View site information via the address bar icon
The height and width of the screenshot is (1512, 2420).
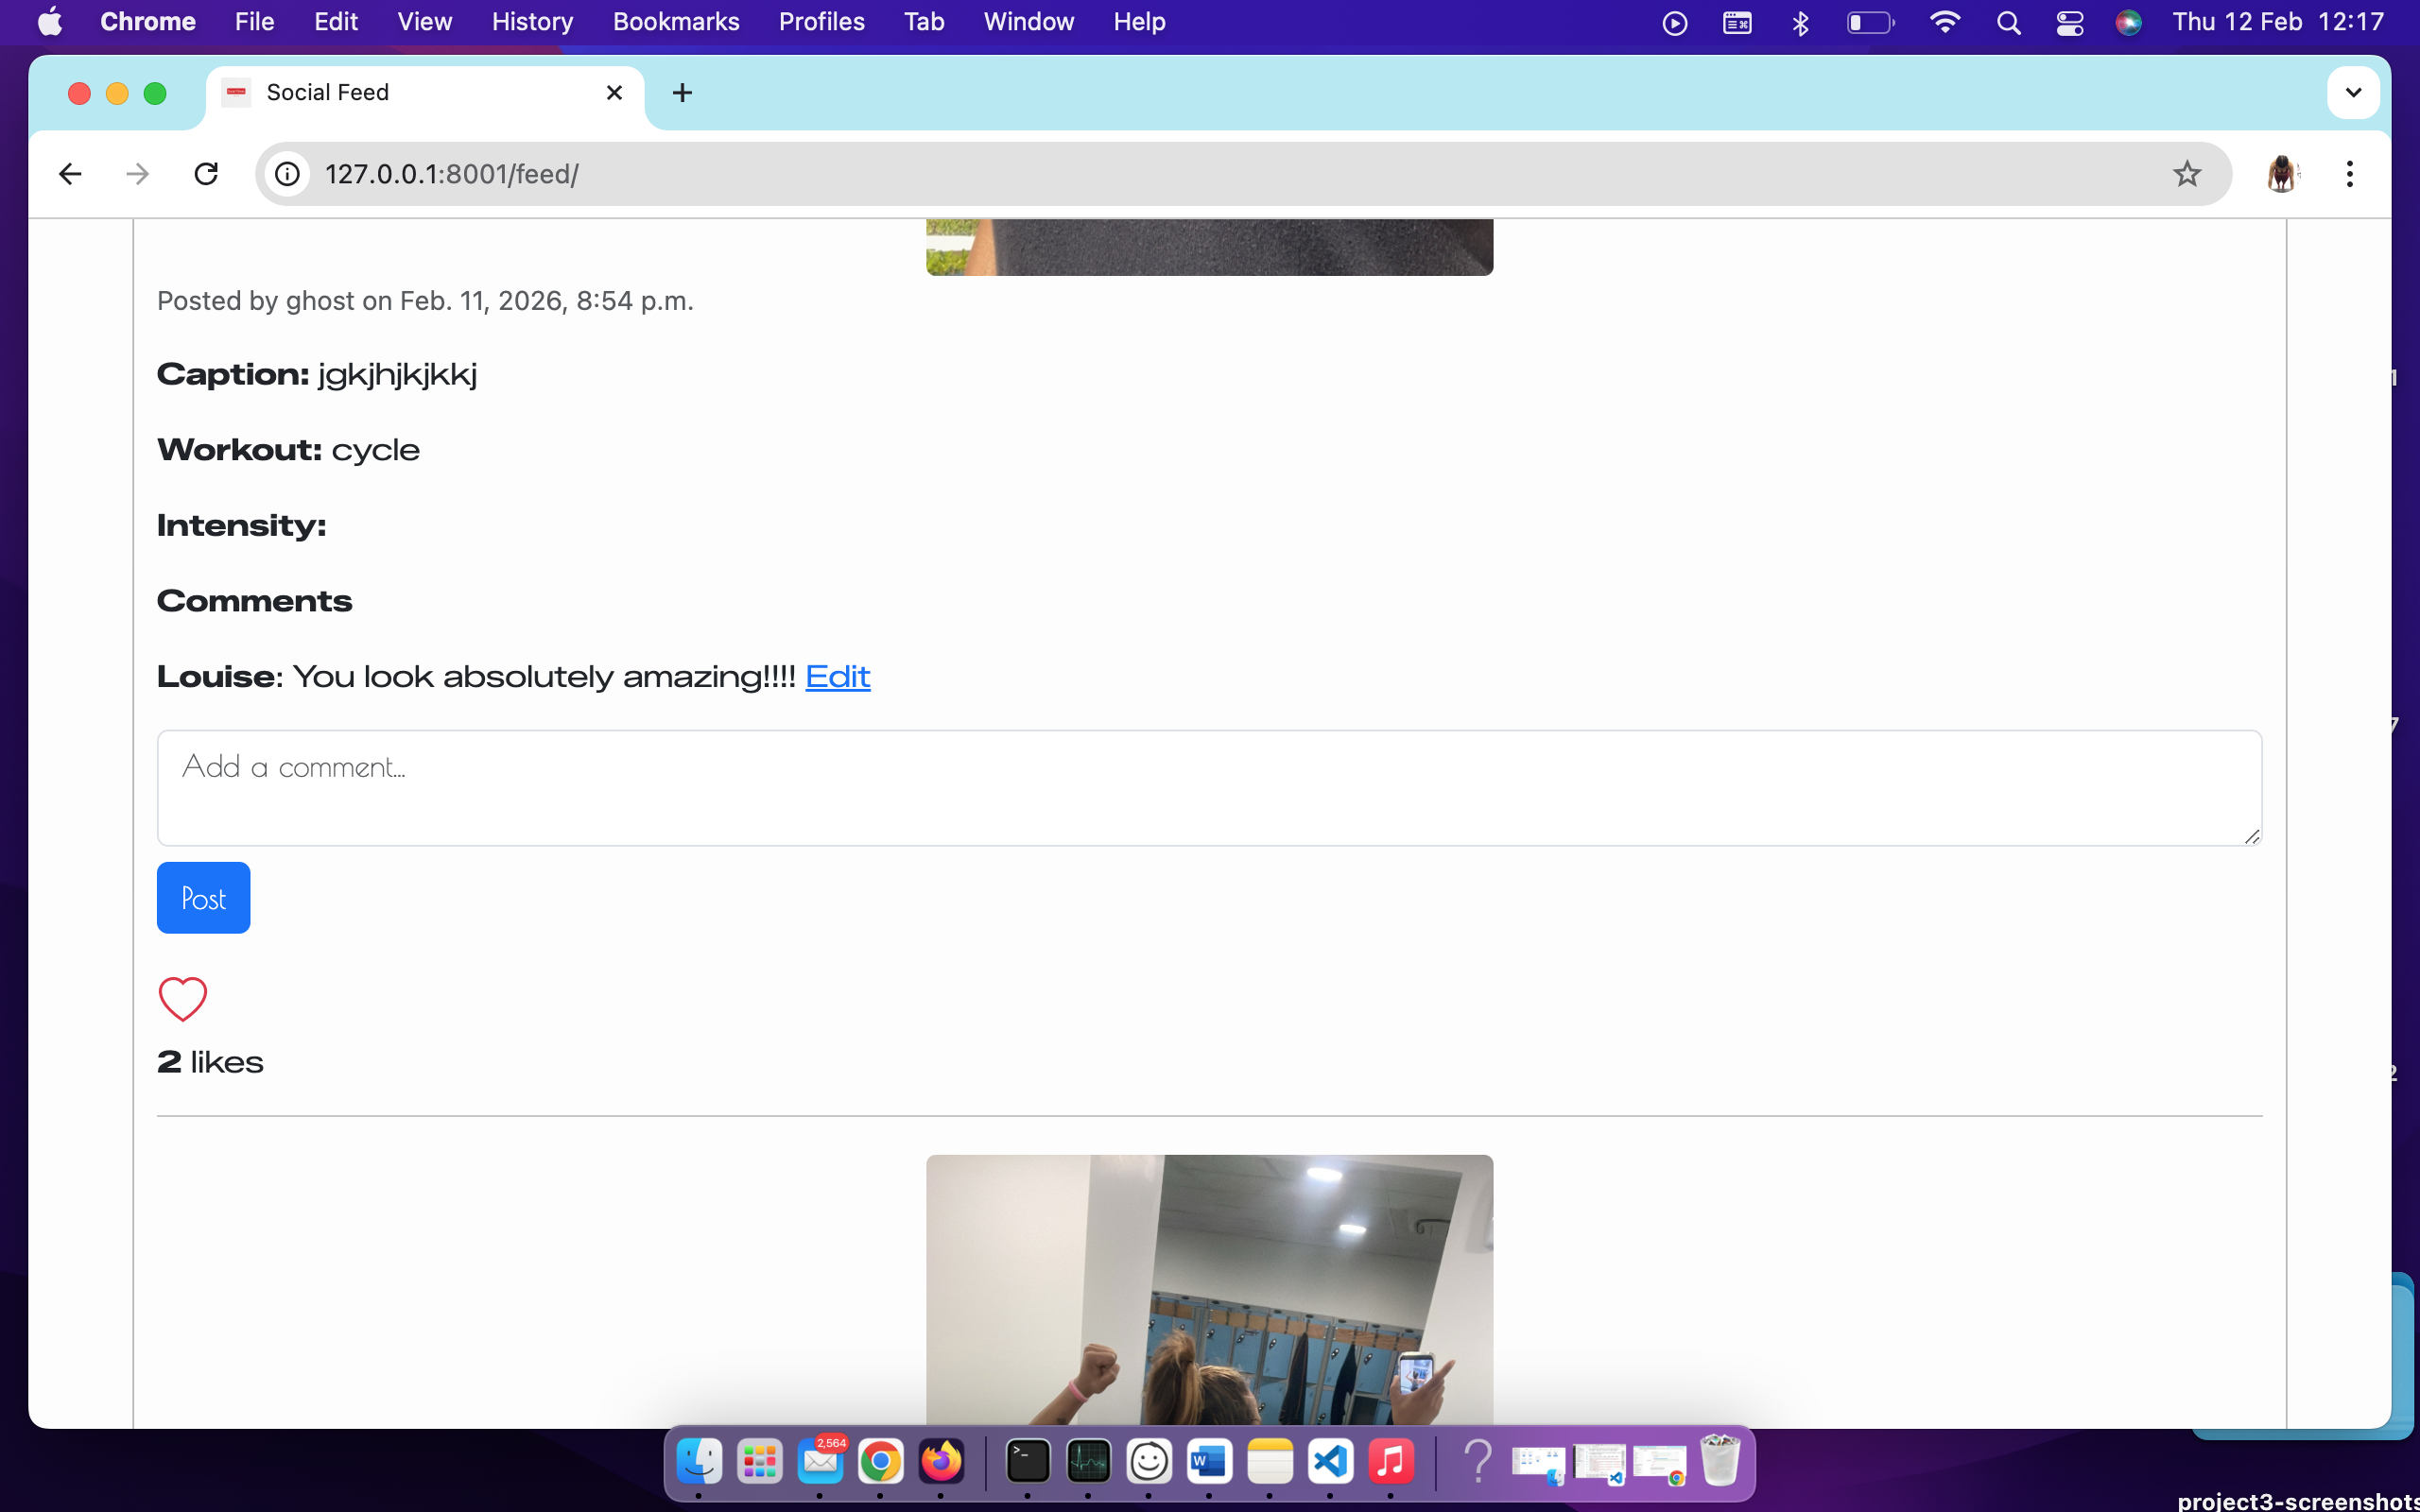click(287, 173)
